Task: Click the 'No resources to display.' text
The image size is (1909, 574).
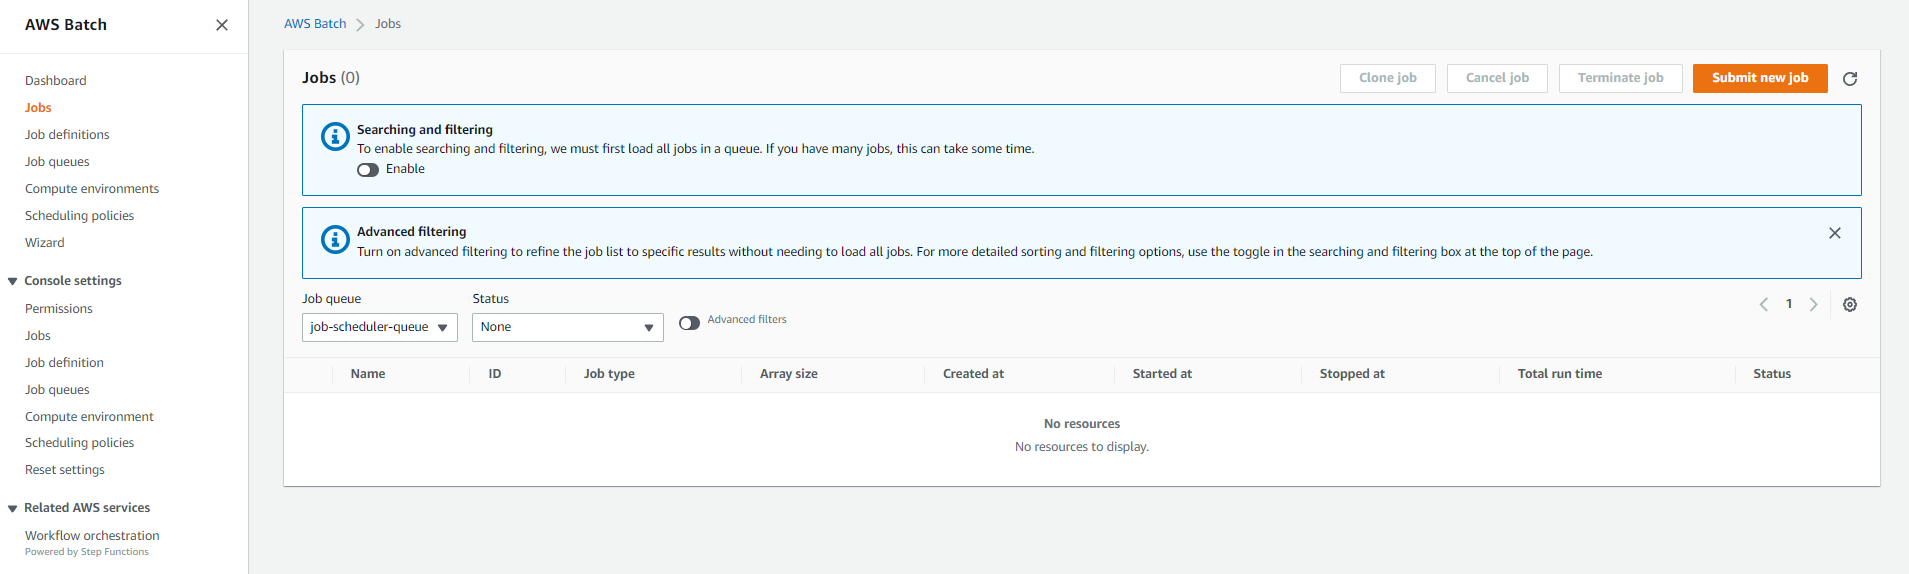Action: 1082,447
